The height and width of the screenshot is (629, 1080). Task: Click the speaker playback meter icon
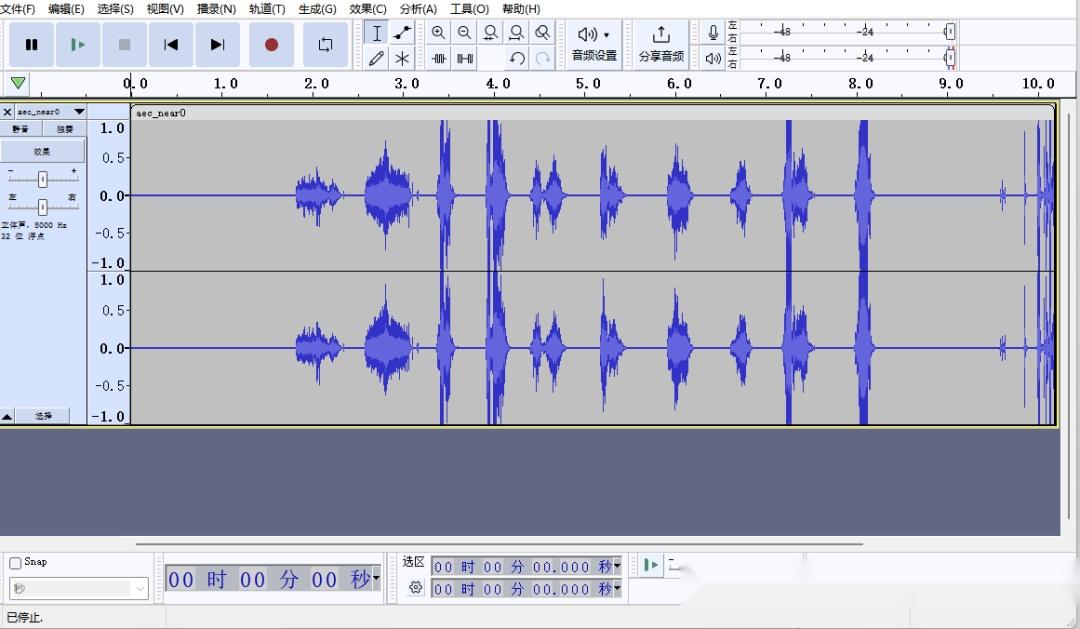tap(714, 59)
